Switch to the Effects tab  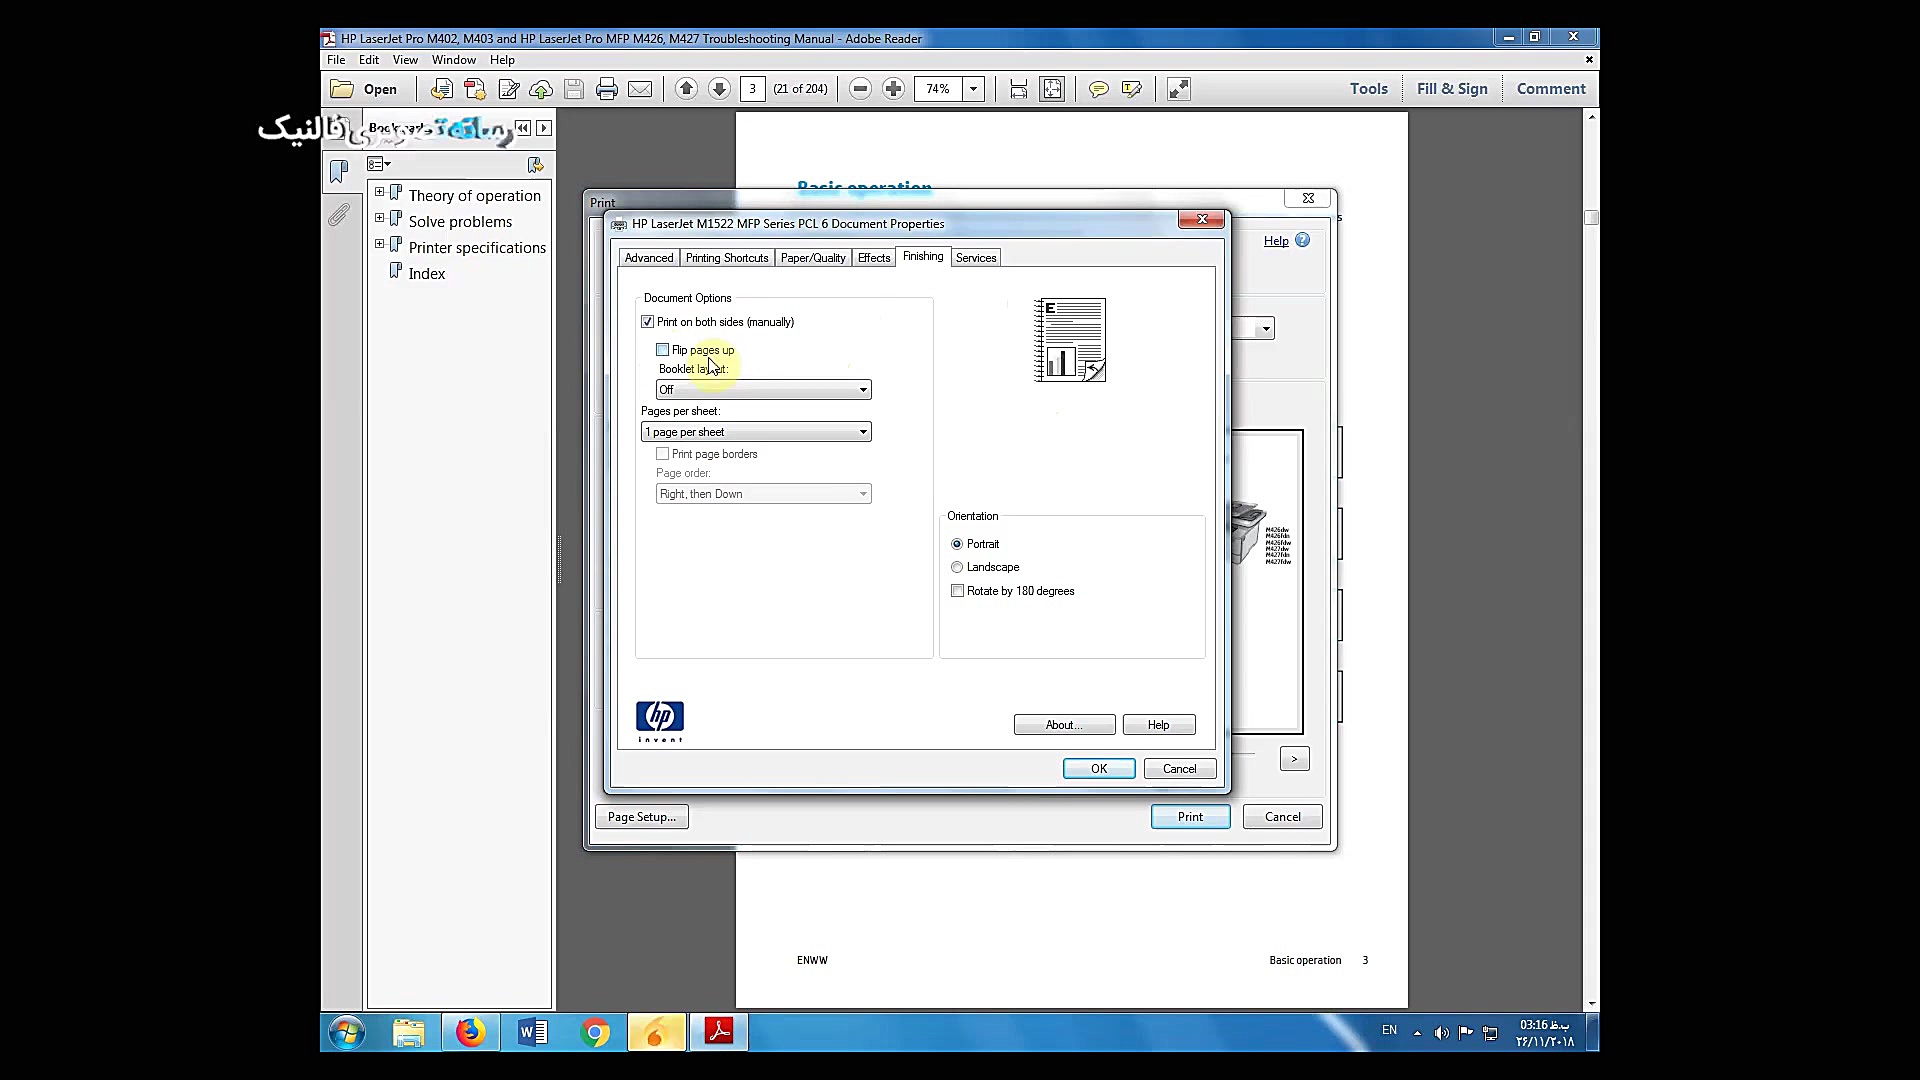coord(874,258)
